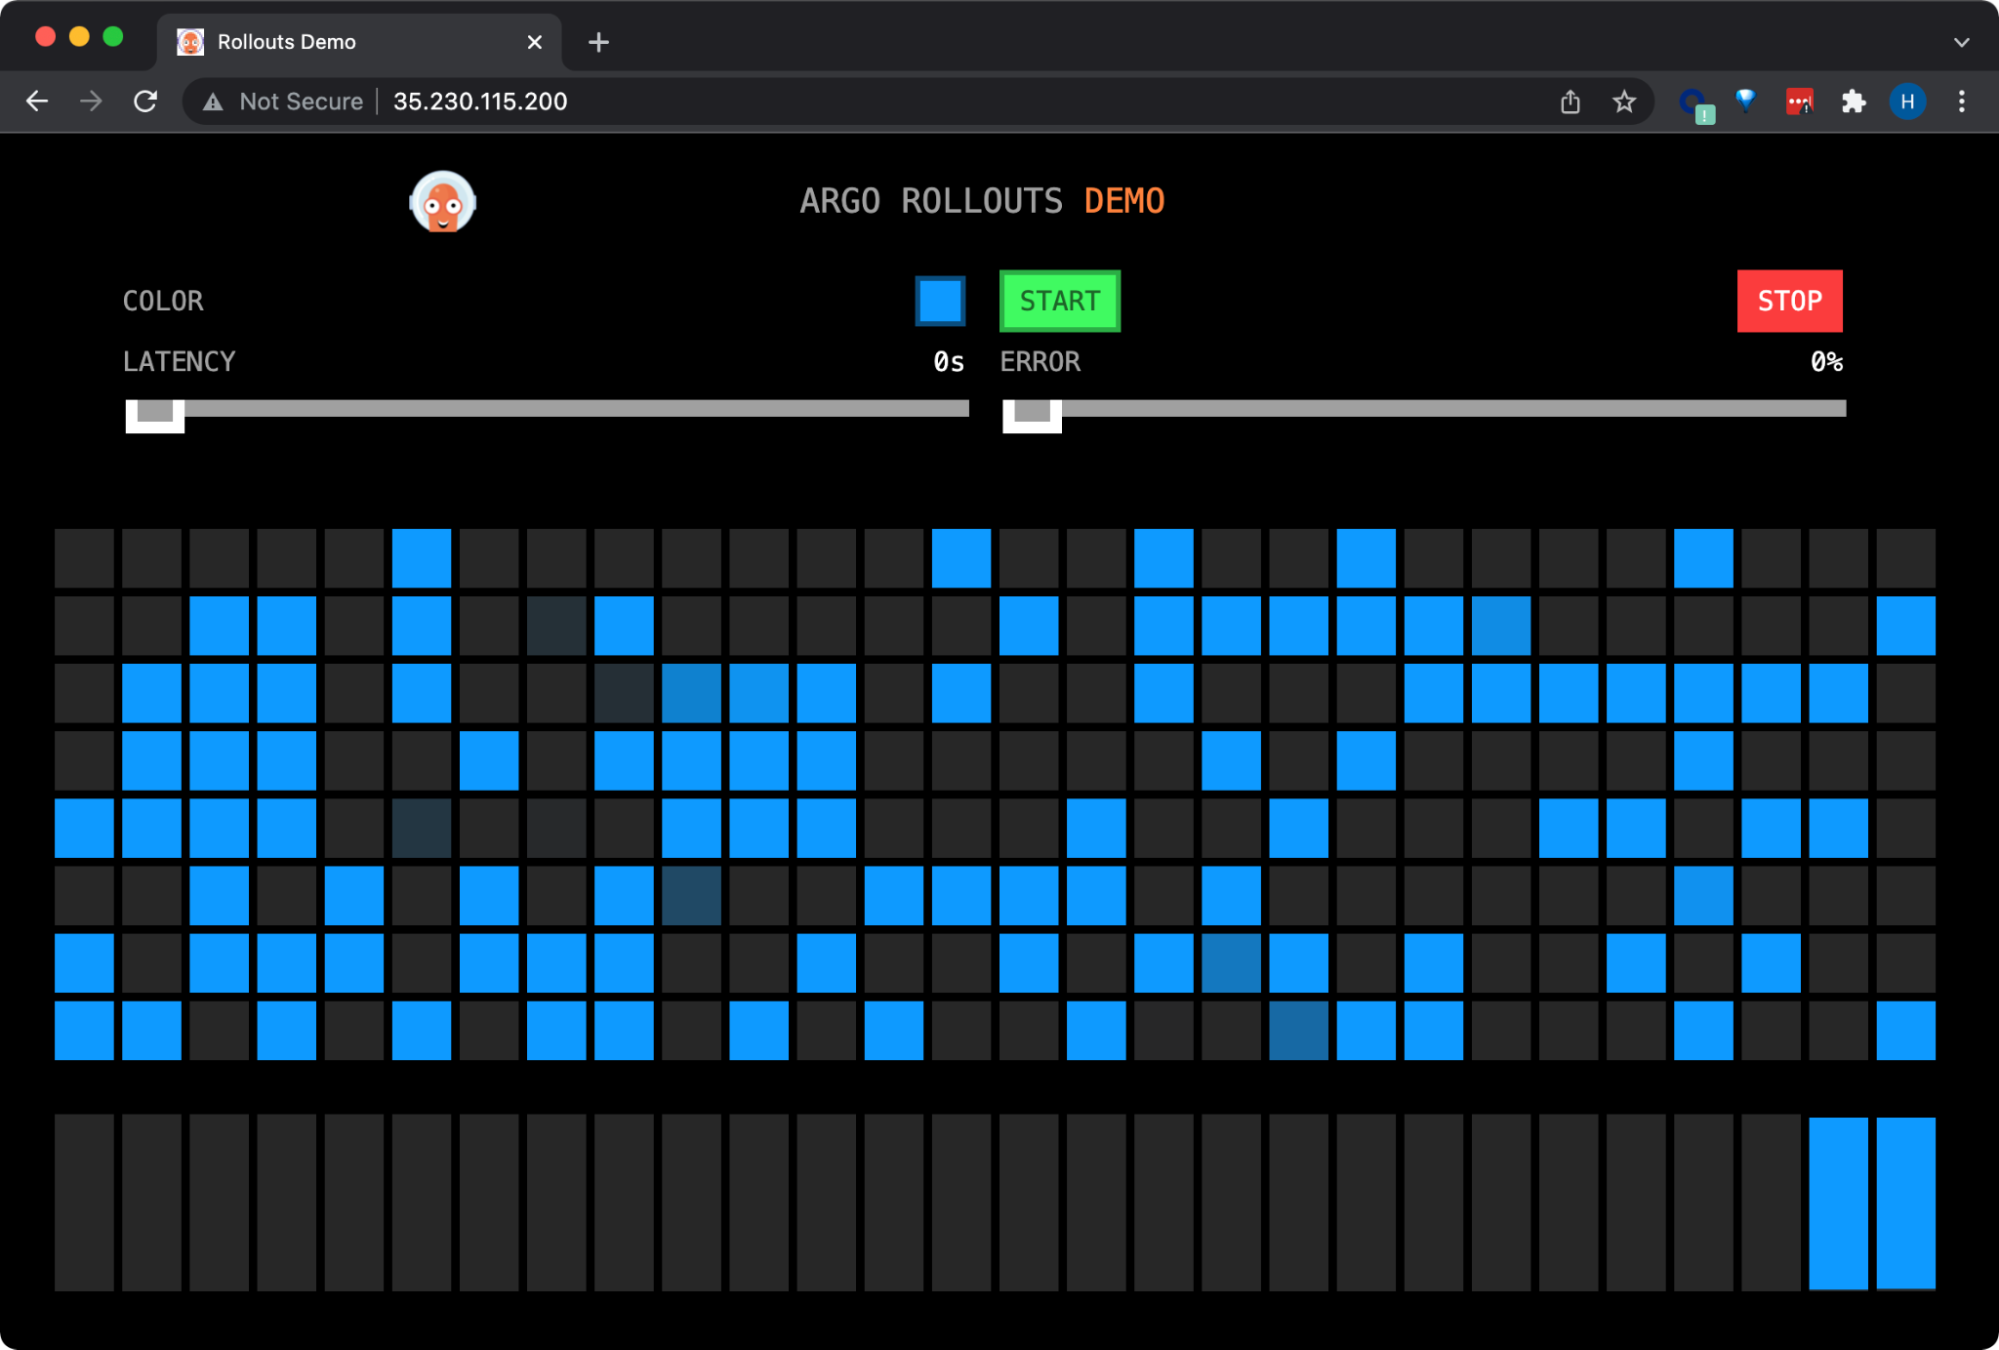Open the red chat extension icon
1999x1350 pixels.
1799,102
